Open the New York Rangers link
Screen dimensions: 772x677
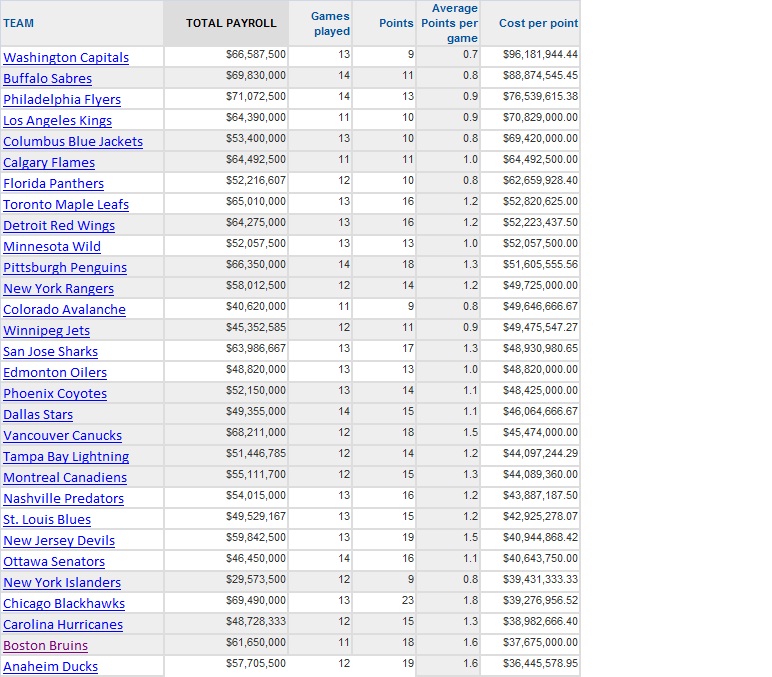point(59,289)
